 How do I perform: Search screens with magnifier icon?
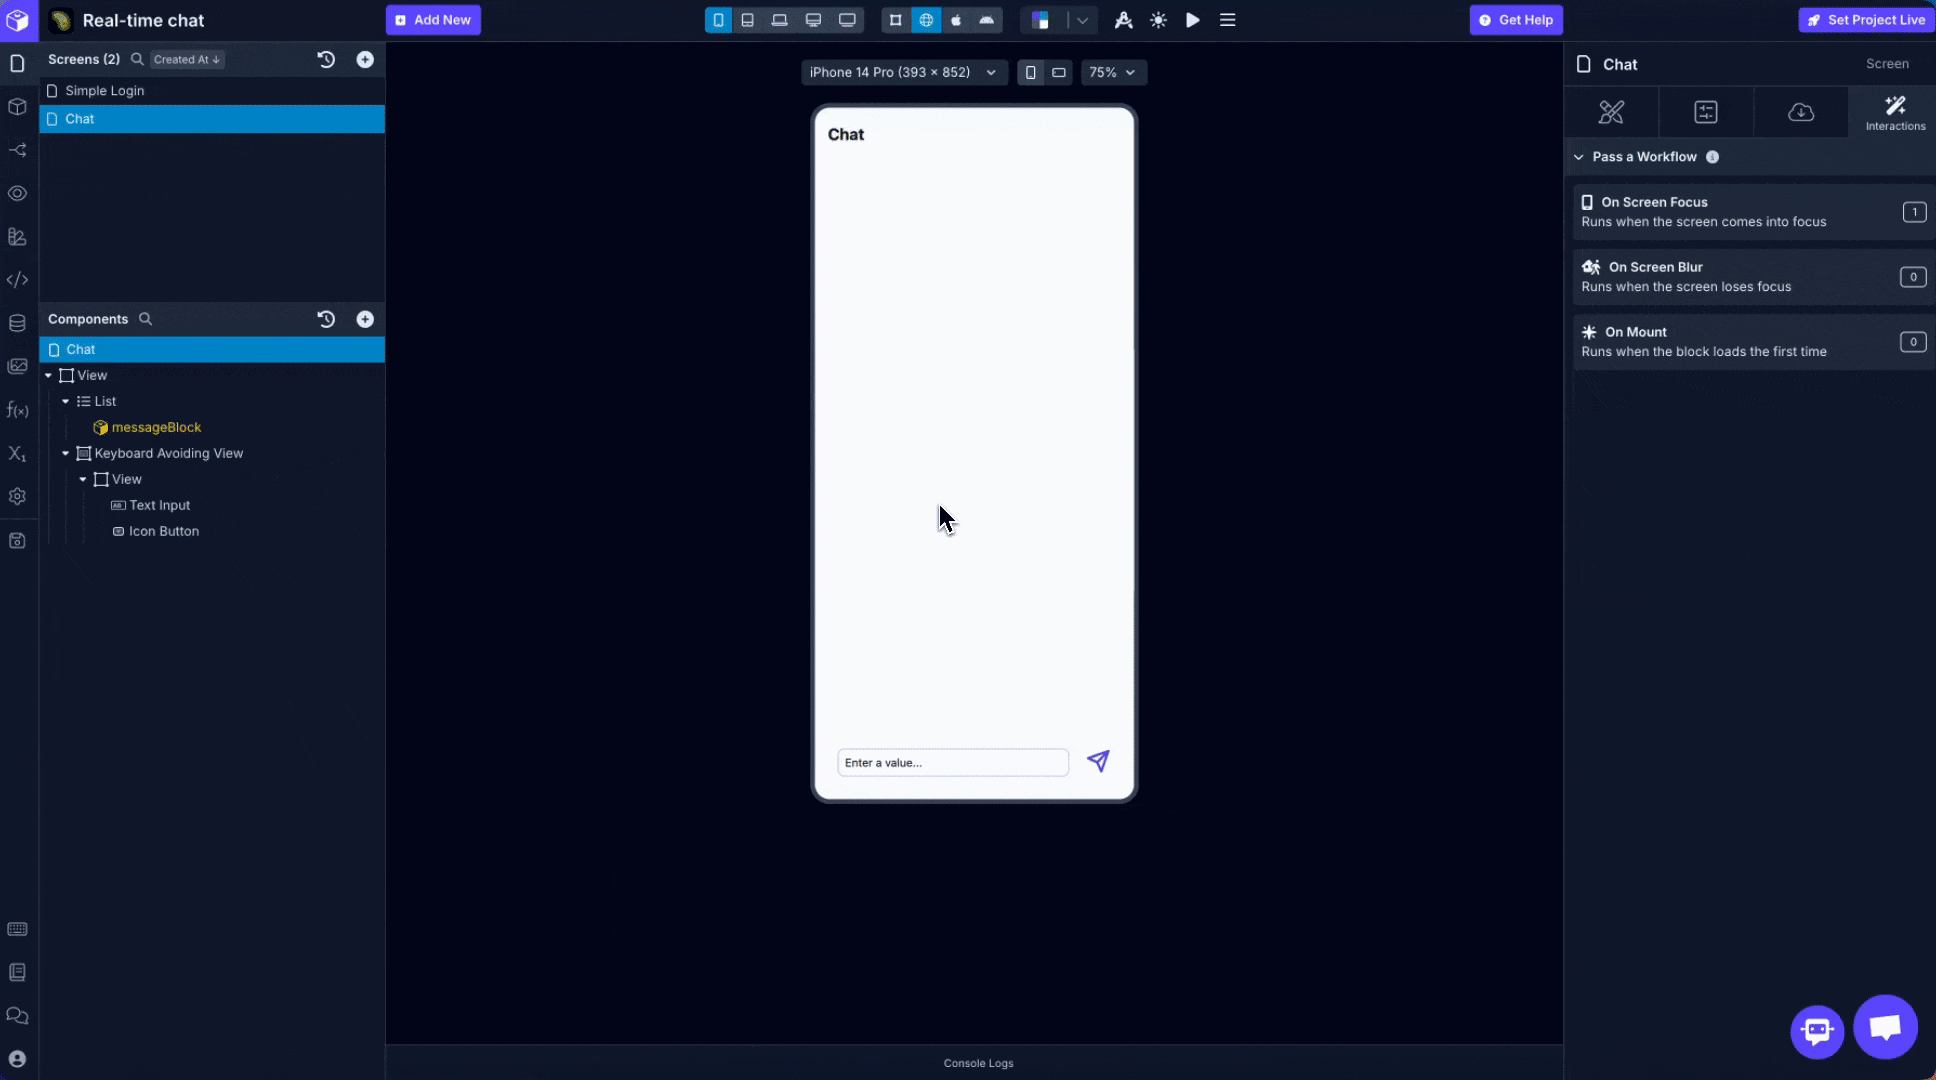pos(137,59)
